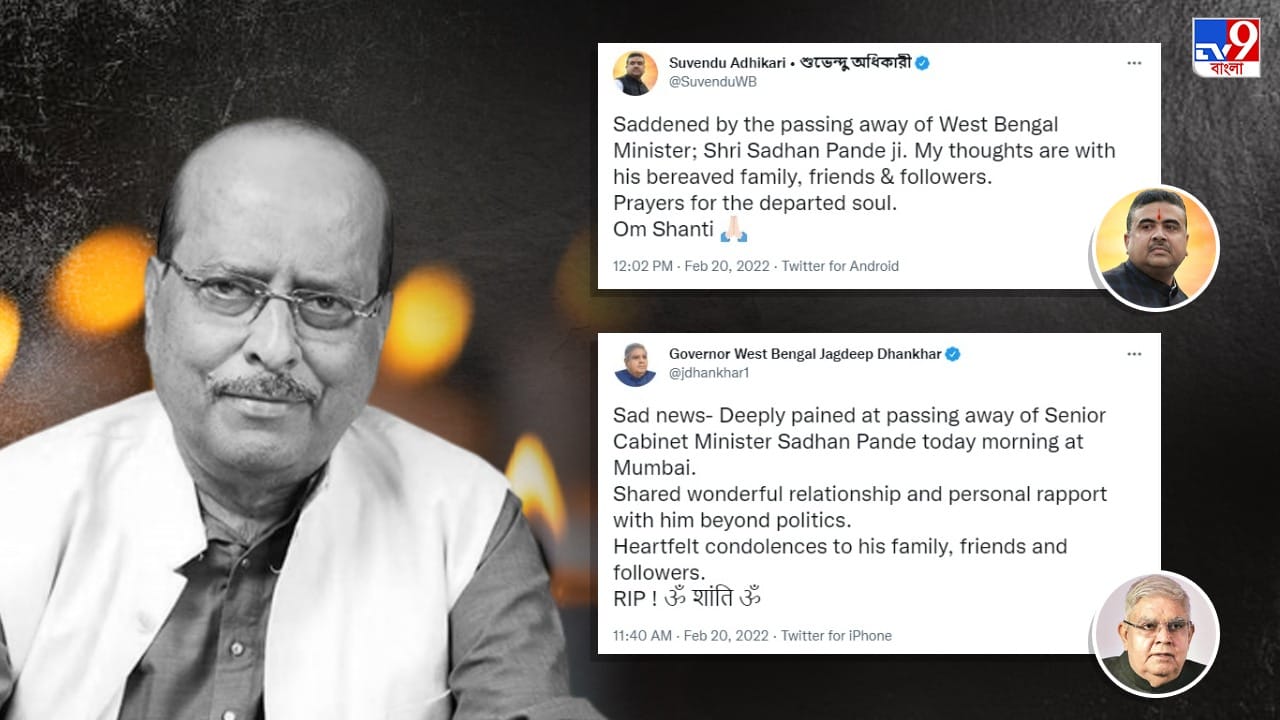1280x720 pixels.
Task: Open the three-dot menu on Suvendu Adhikari's tweet
Action: click(x=1134, y=63)
